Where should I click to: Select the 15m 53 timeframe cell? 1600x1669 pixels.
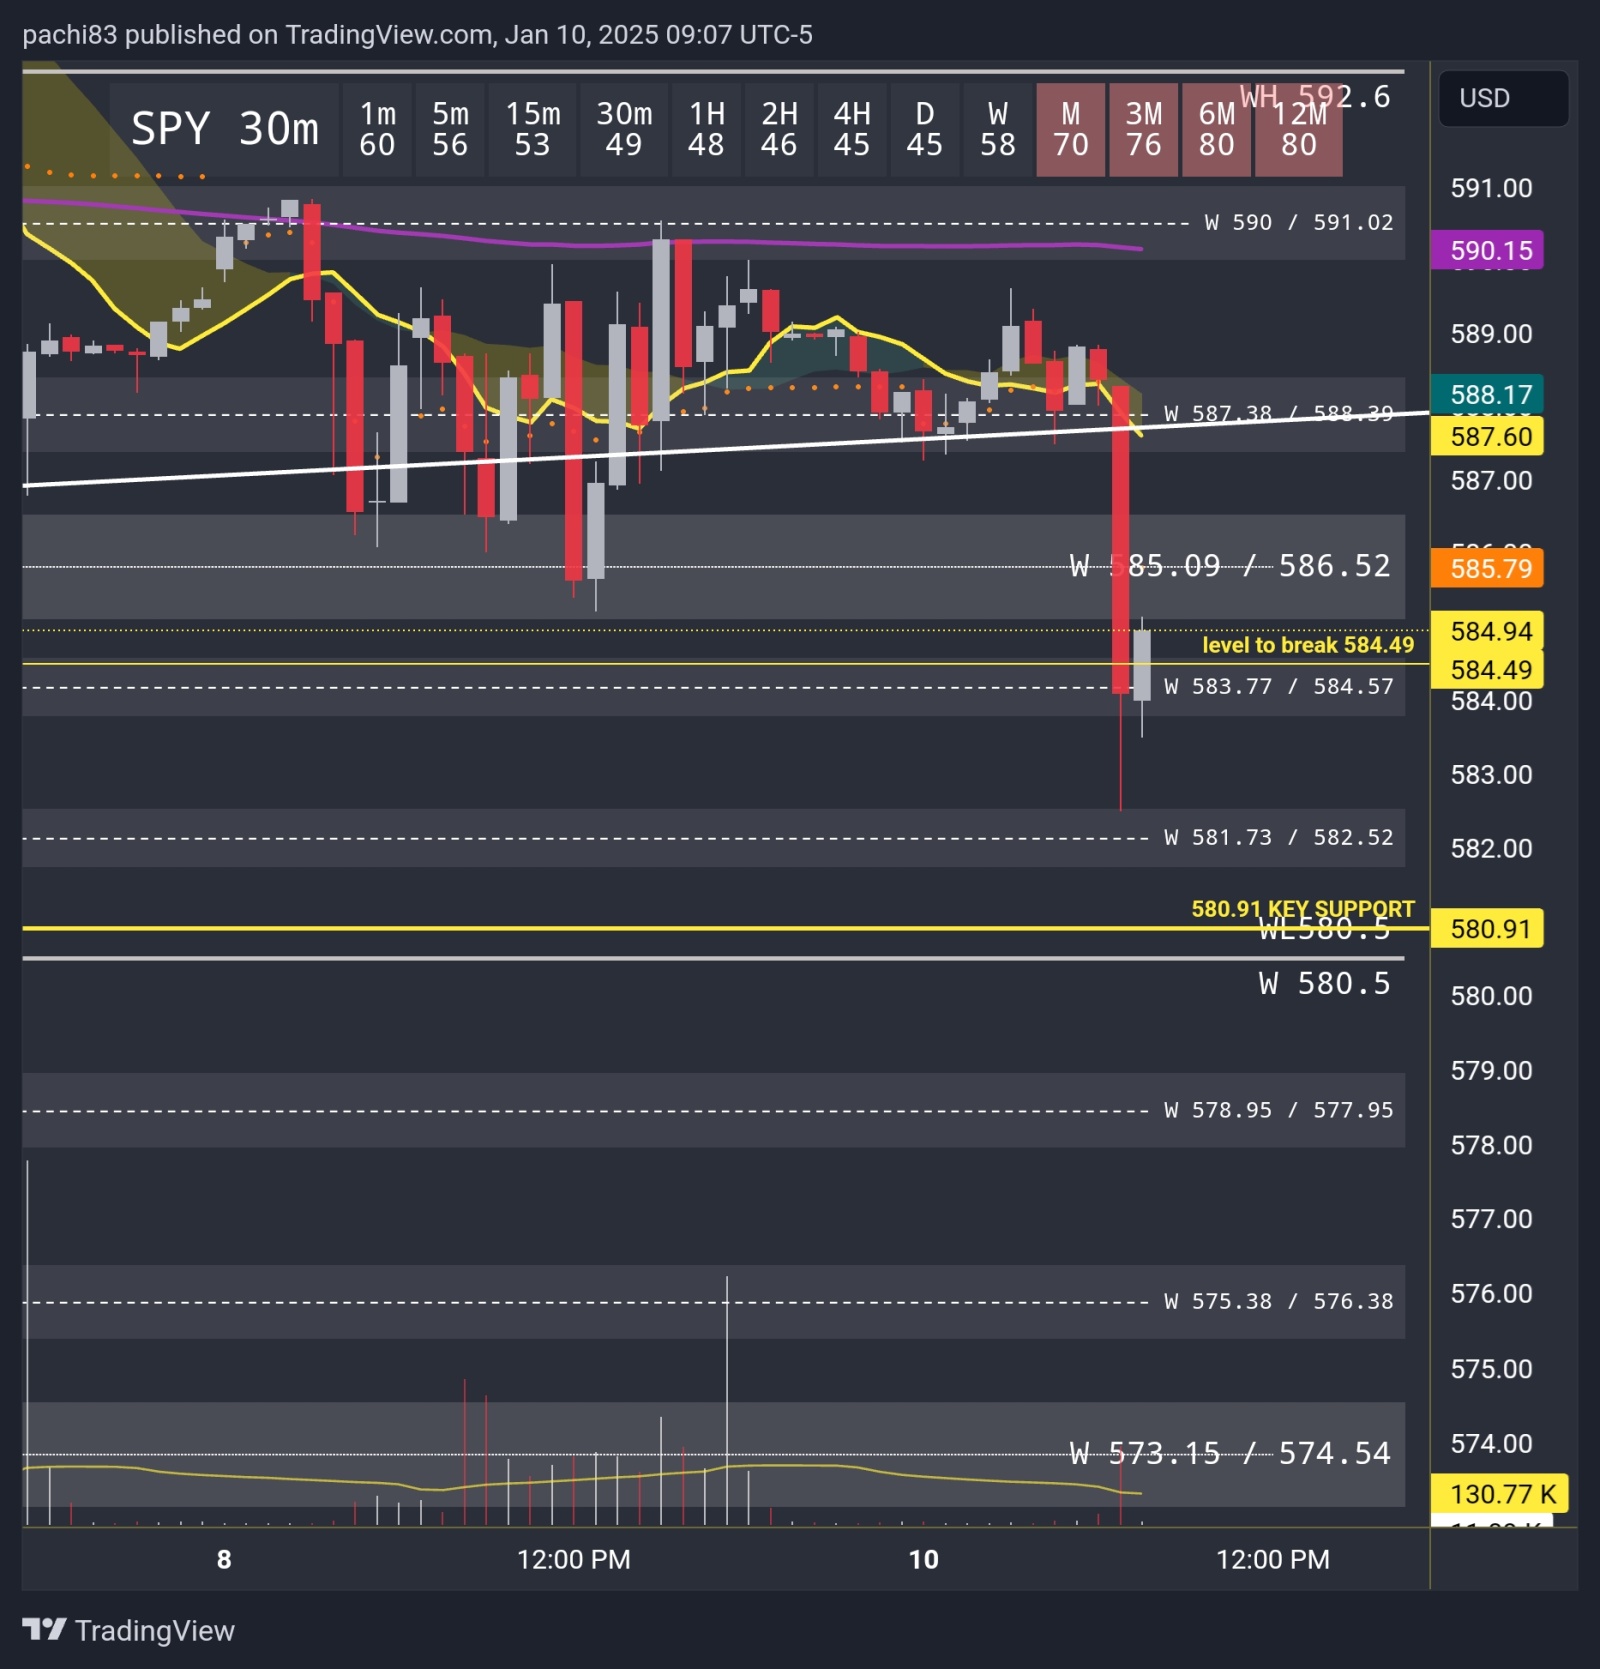(x=532, y=130)
